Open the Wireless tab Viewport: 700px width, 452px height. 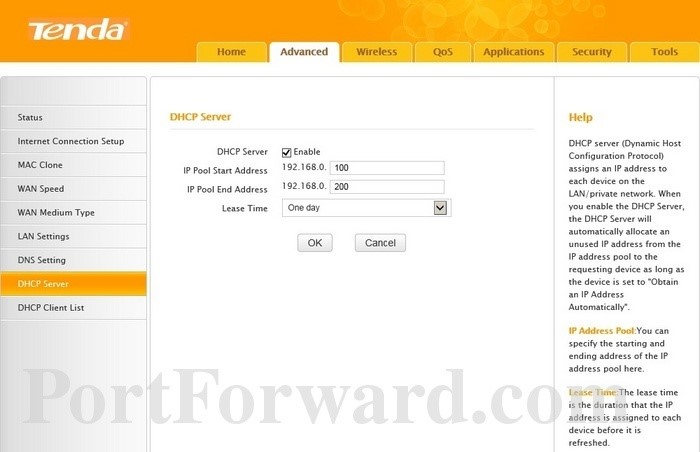[376, 52]
